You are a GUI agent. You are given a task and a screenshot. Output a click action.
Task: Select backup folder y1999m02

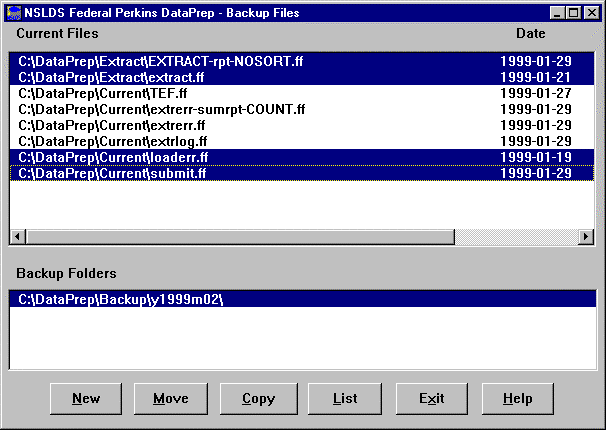[303, 299]
